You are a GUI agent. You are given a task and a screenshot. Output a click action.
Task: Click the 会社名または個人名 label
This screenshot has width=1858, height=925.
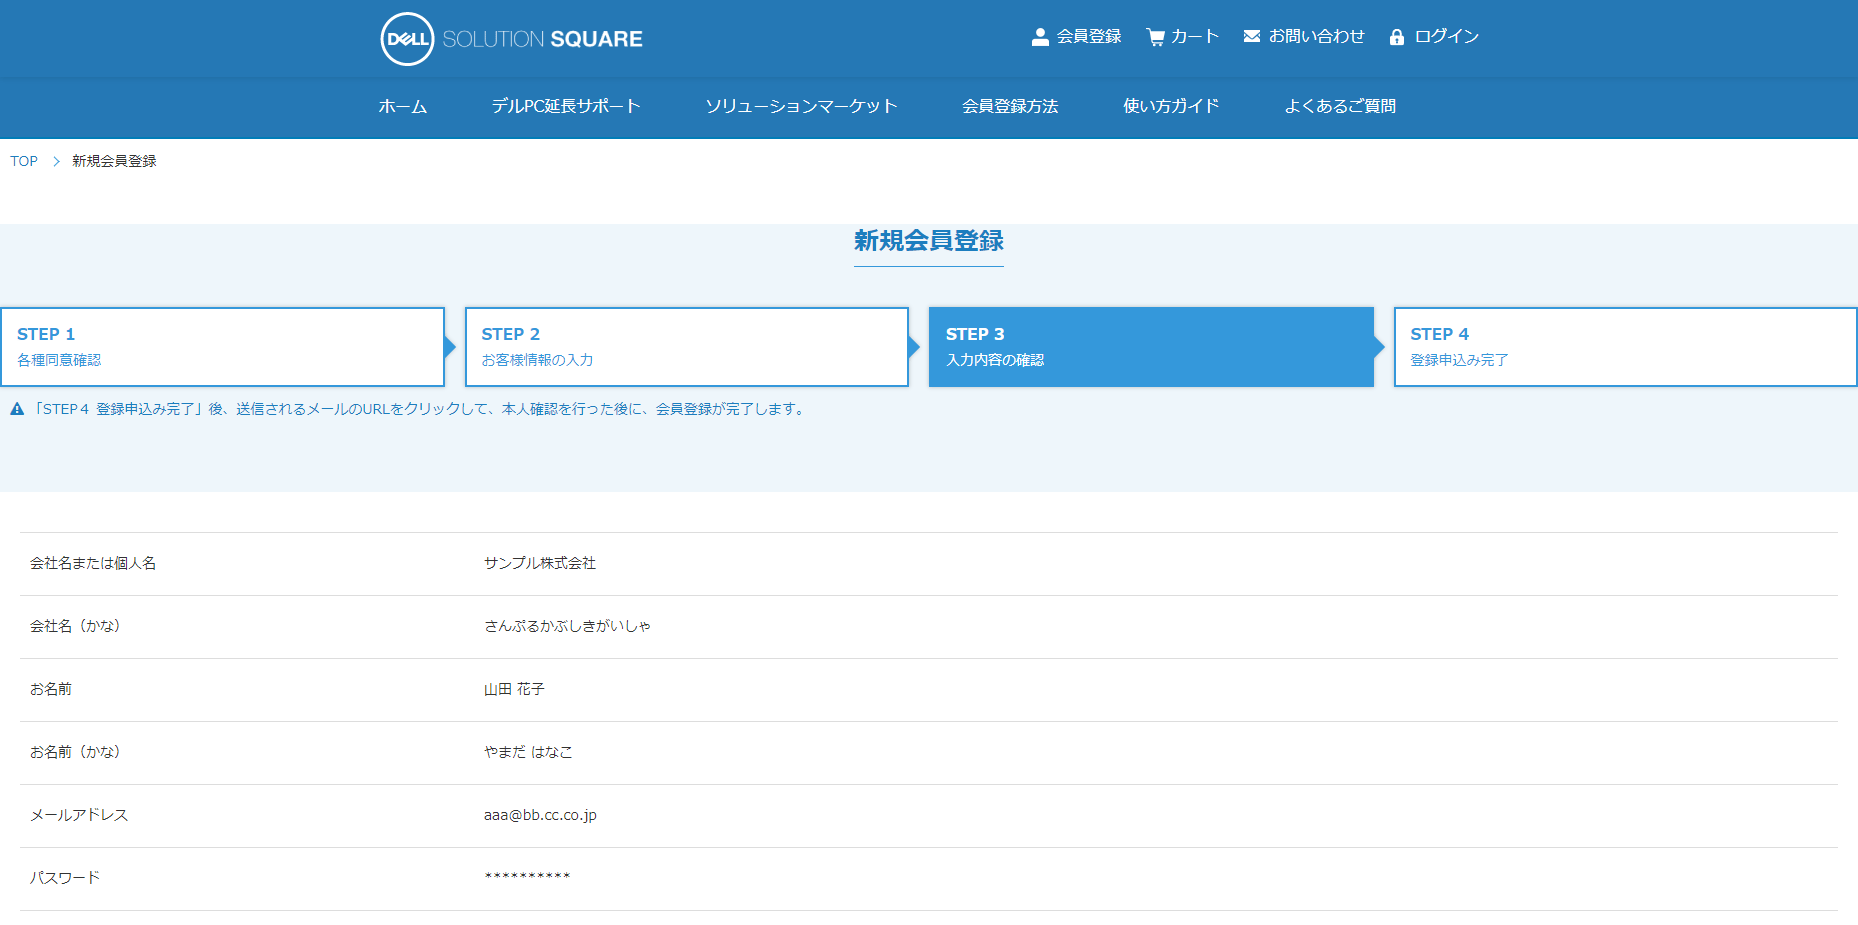coord(93,563)
